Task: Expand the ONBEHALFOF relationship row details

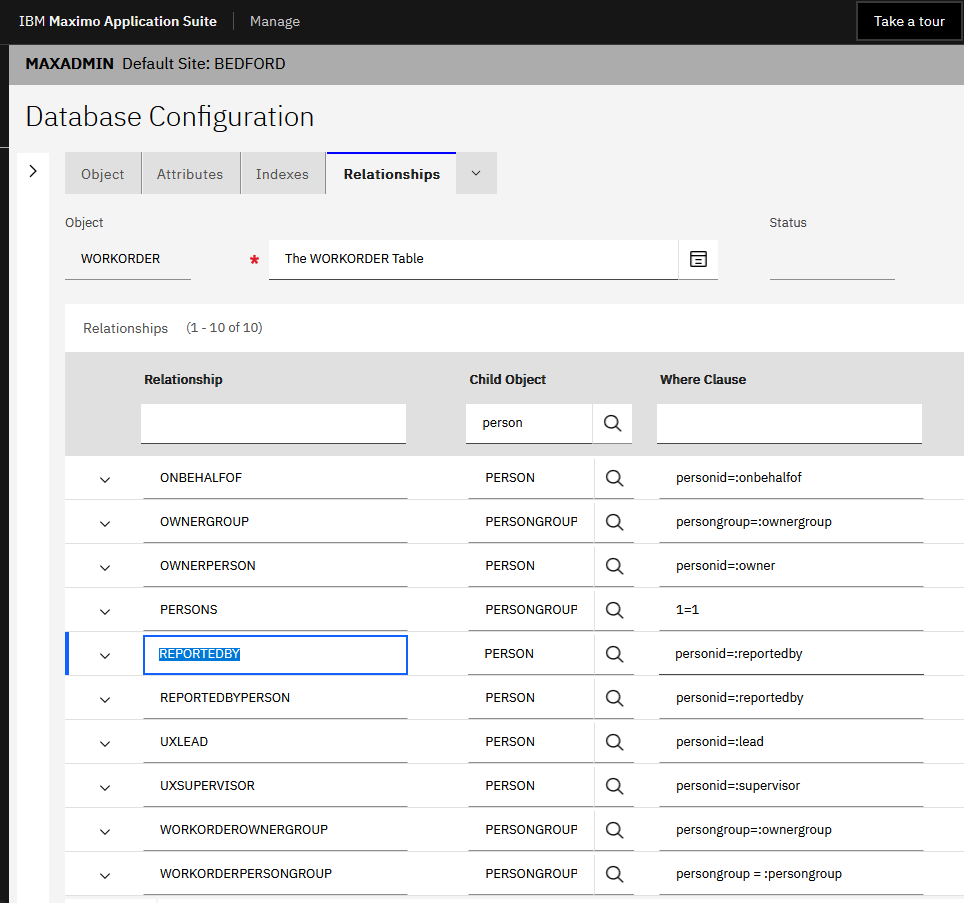Action: click(105, 479)
